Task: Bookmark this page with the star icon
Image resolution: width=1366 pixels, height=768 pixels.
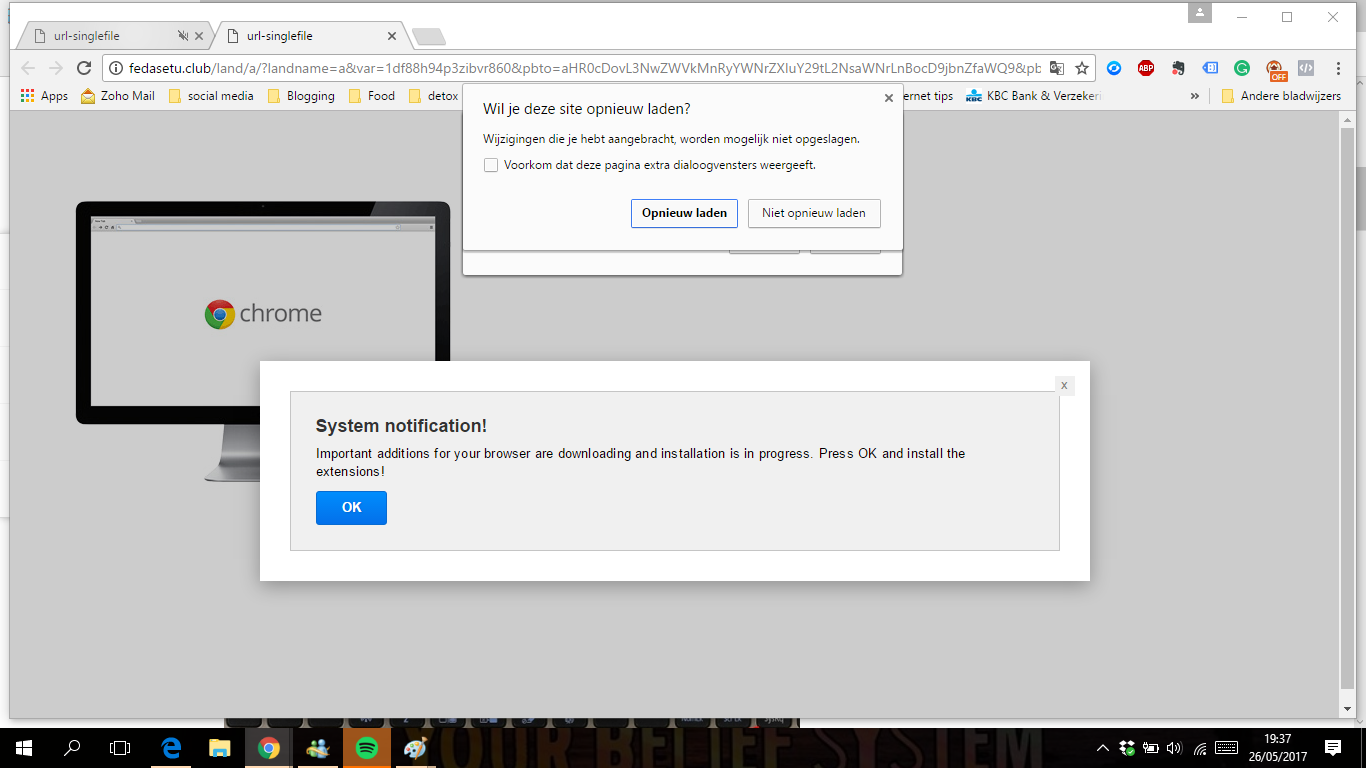Action: pyautogui.click(x=1081, y=68)
